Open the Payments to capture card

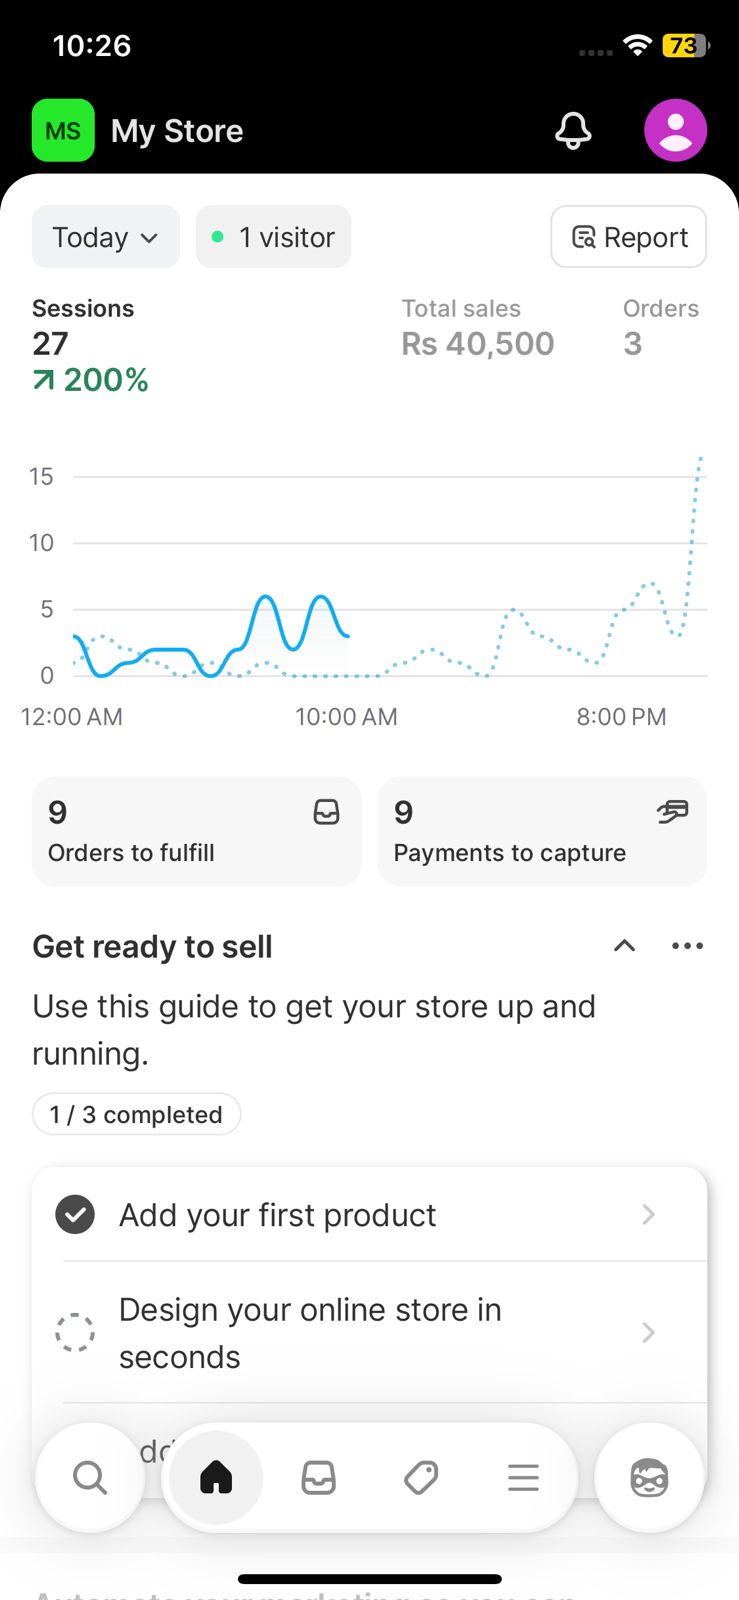pyautogui.click(x=542, y=831)
